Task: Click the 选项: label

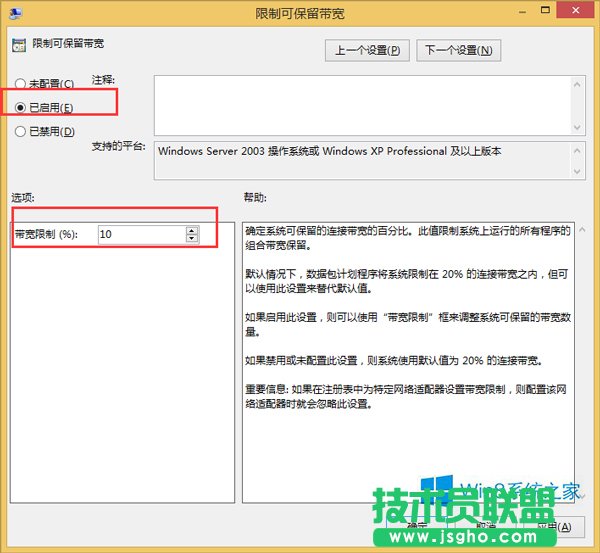Action: tap(23, 198)
